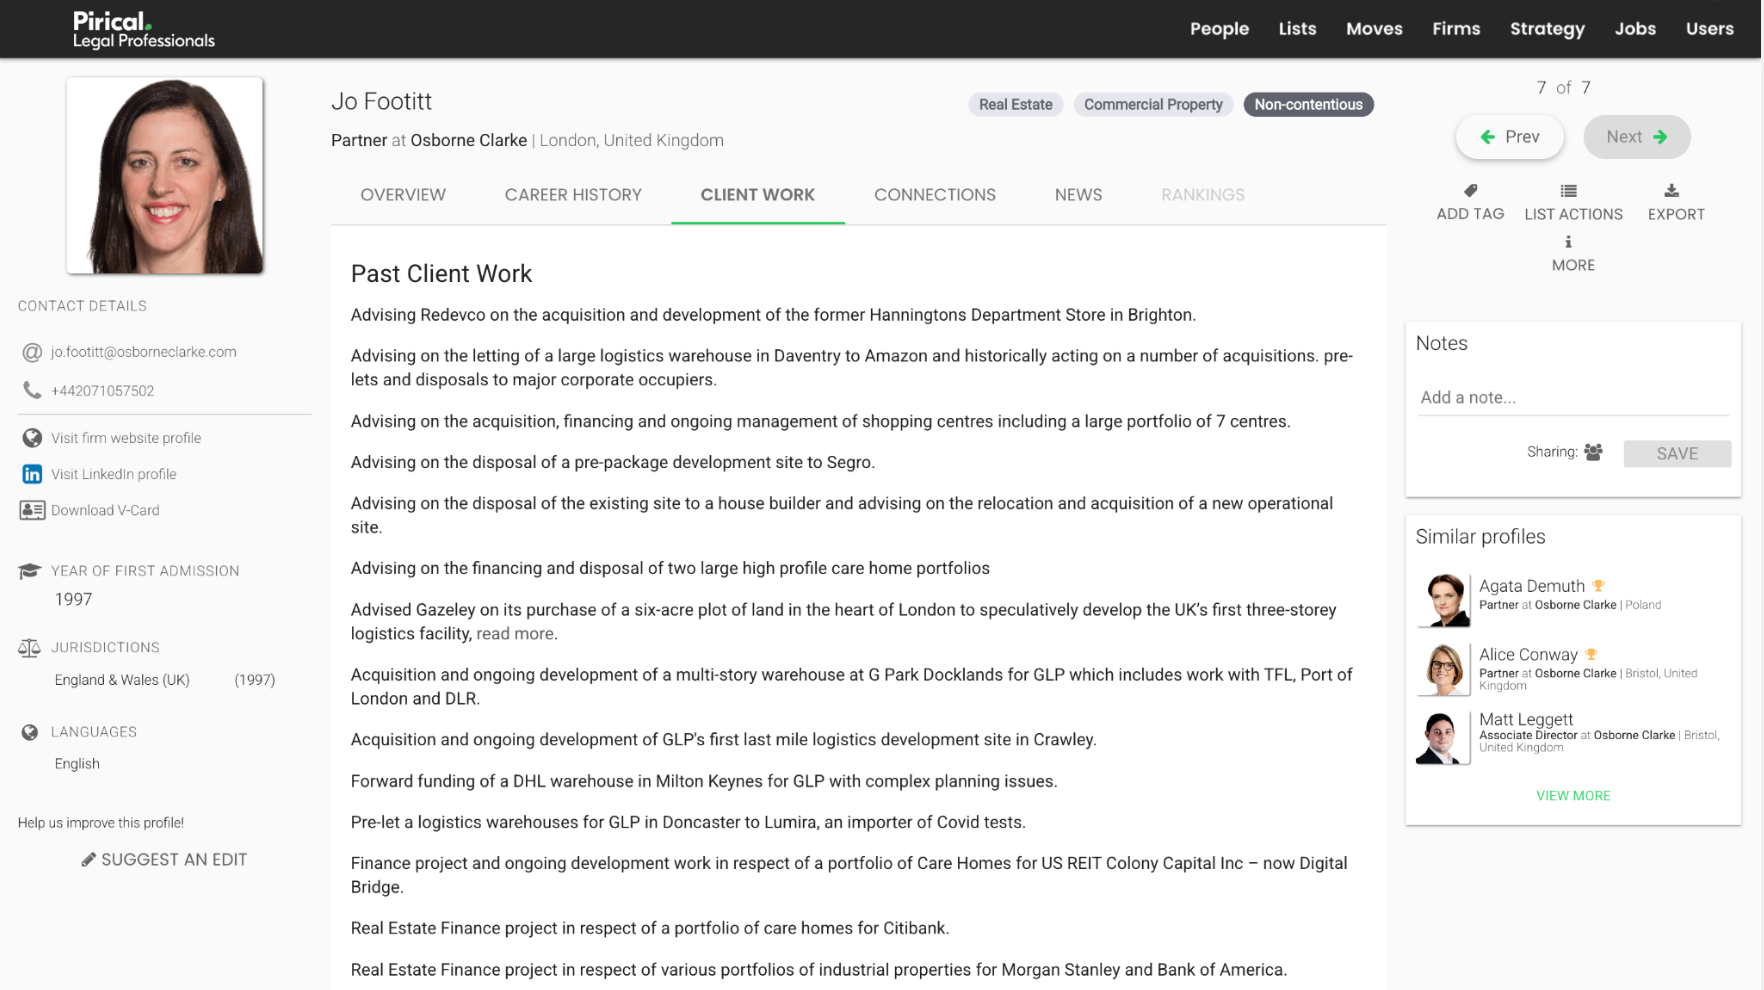Click the read more link in Gazeley entry
1764x990 pixels.
point(515,634)
